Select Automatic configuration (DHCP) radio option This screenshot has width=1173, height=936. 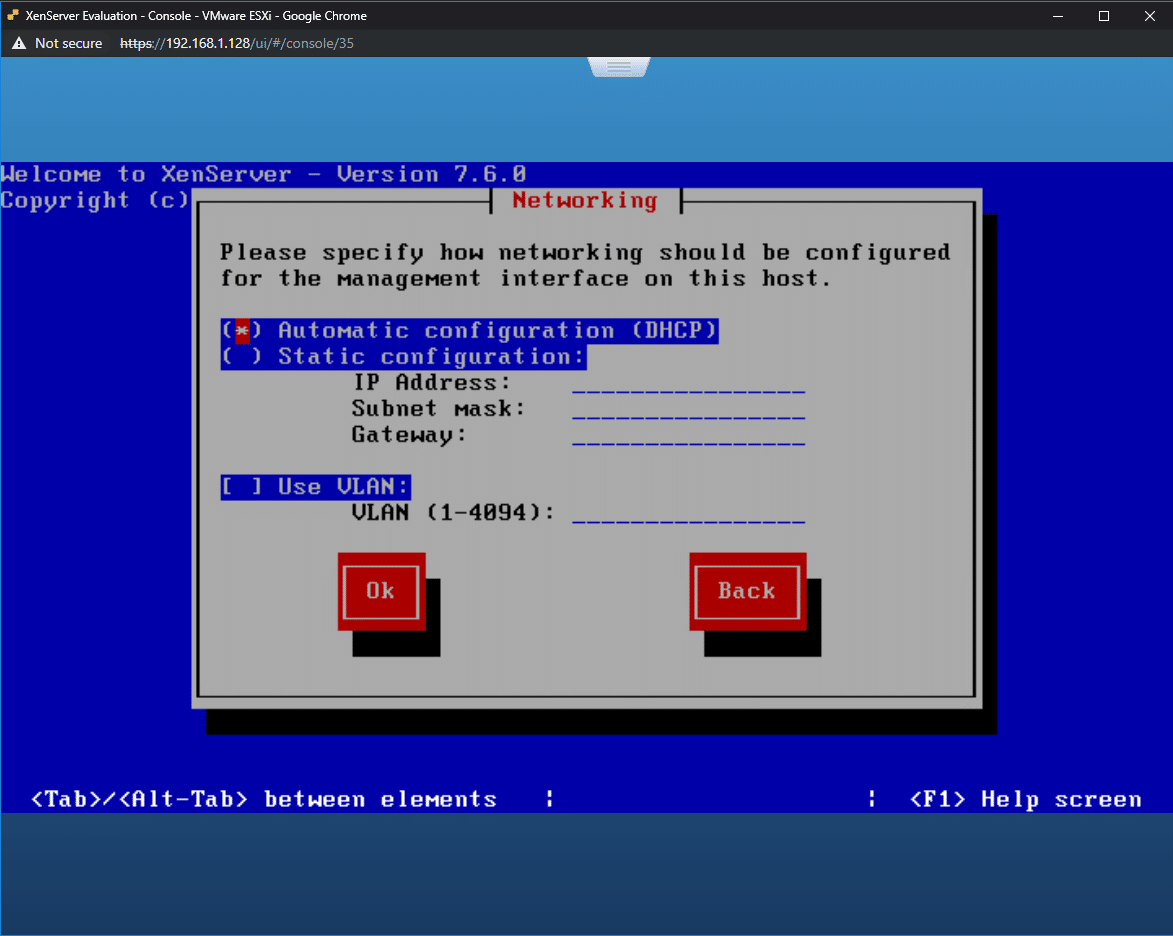[x=469, y=331]
